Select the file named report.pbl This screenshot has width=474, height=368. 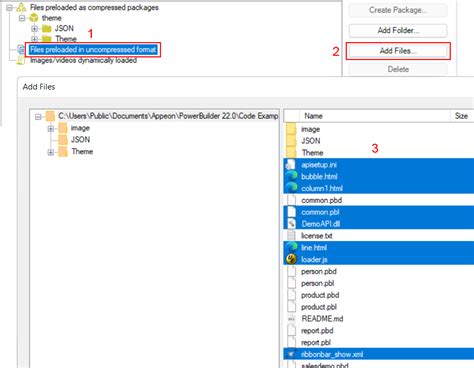tap(316, 342)
